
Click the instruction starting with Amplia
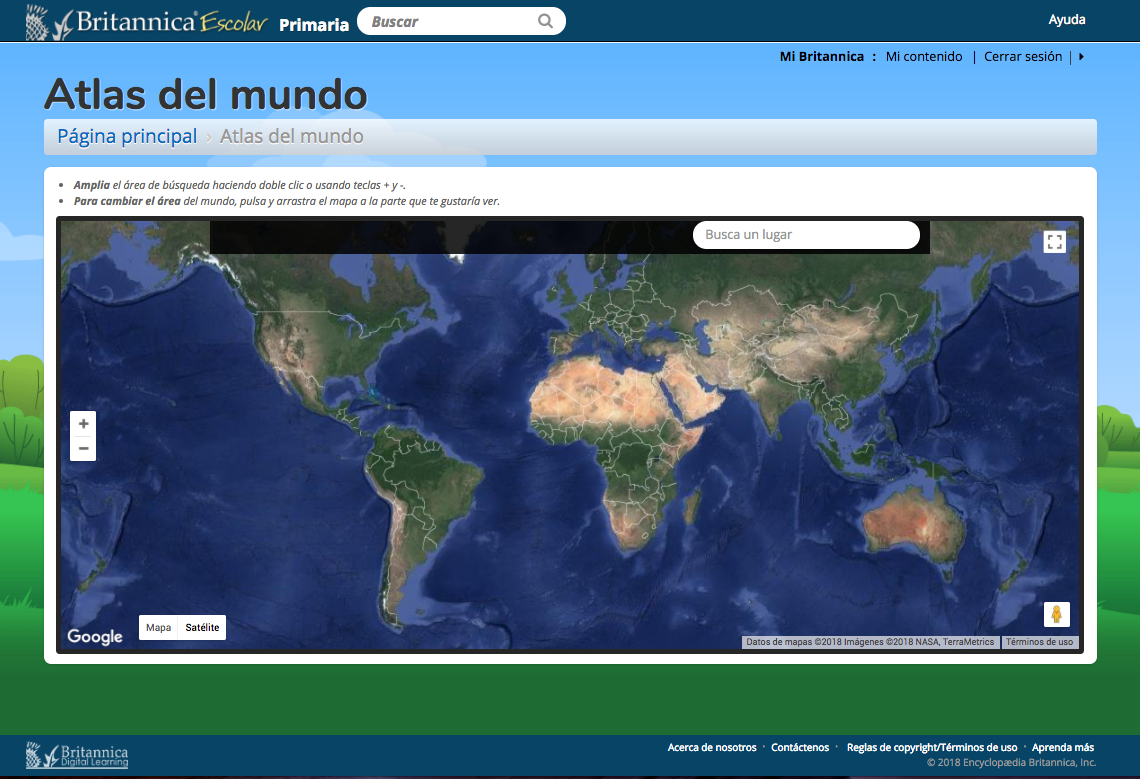tap(239, 185)
